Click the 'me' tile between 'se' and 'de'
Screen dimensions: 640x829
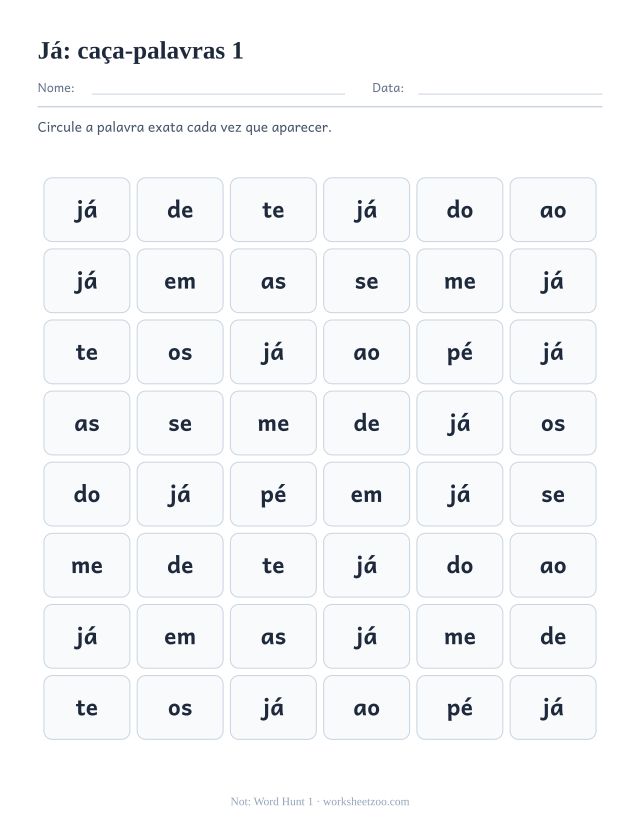point(273,423)
